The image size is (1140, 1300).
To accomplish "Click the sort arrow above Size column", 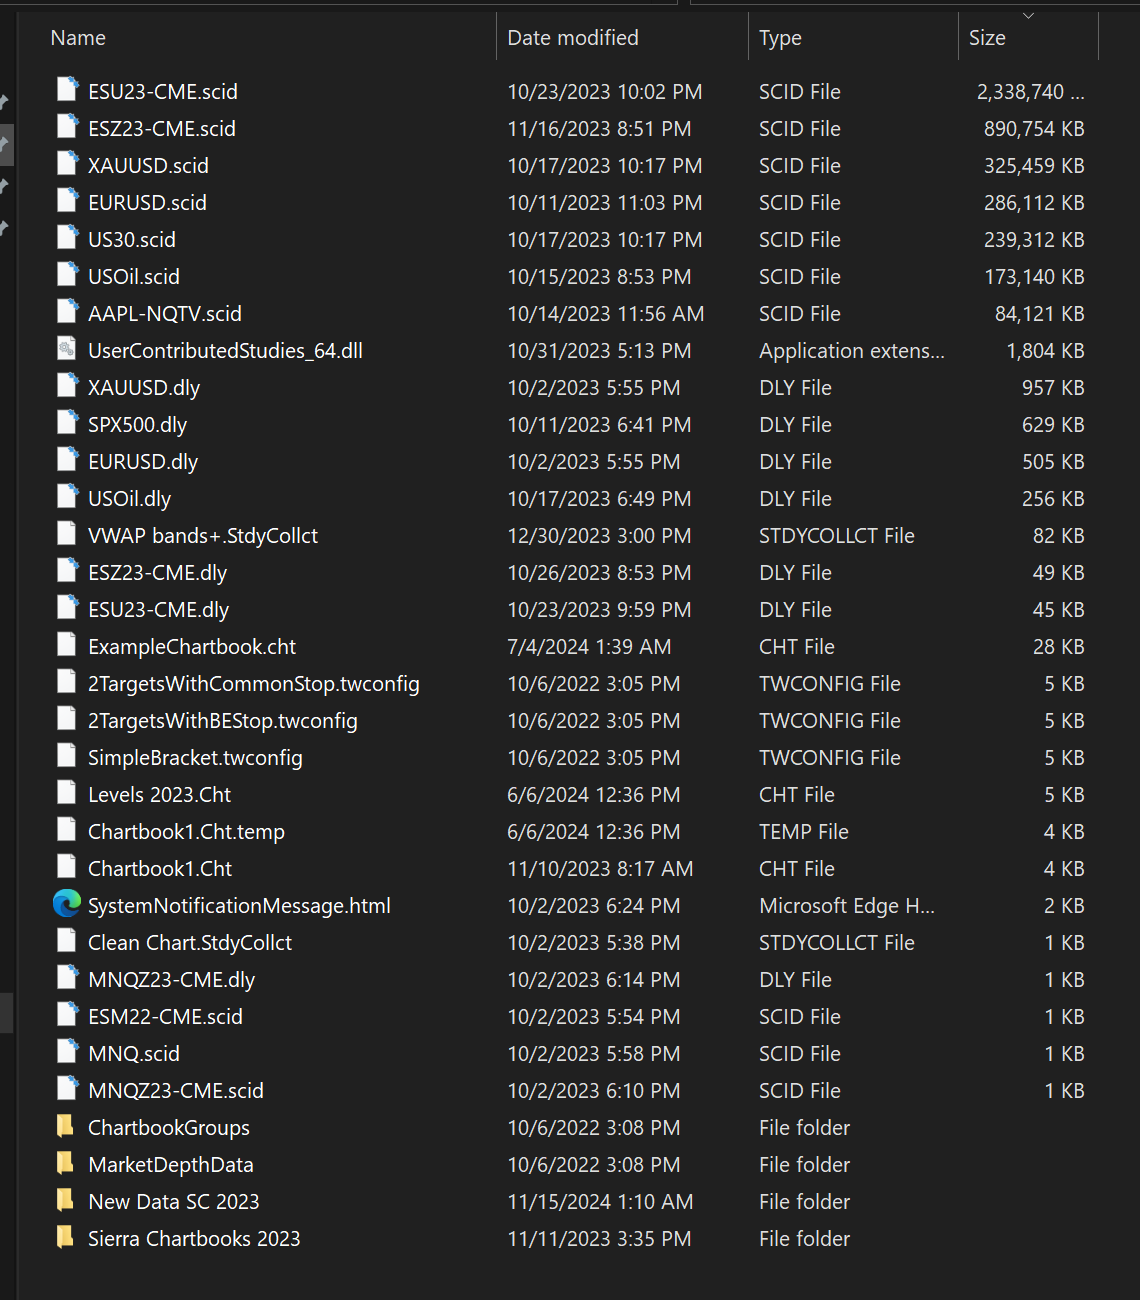I will coord(1028,15).
